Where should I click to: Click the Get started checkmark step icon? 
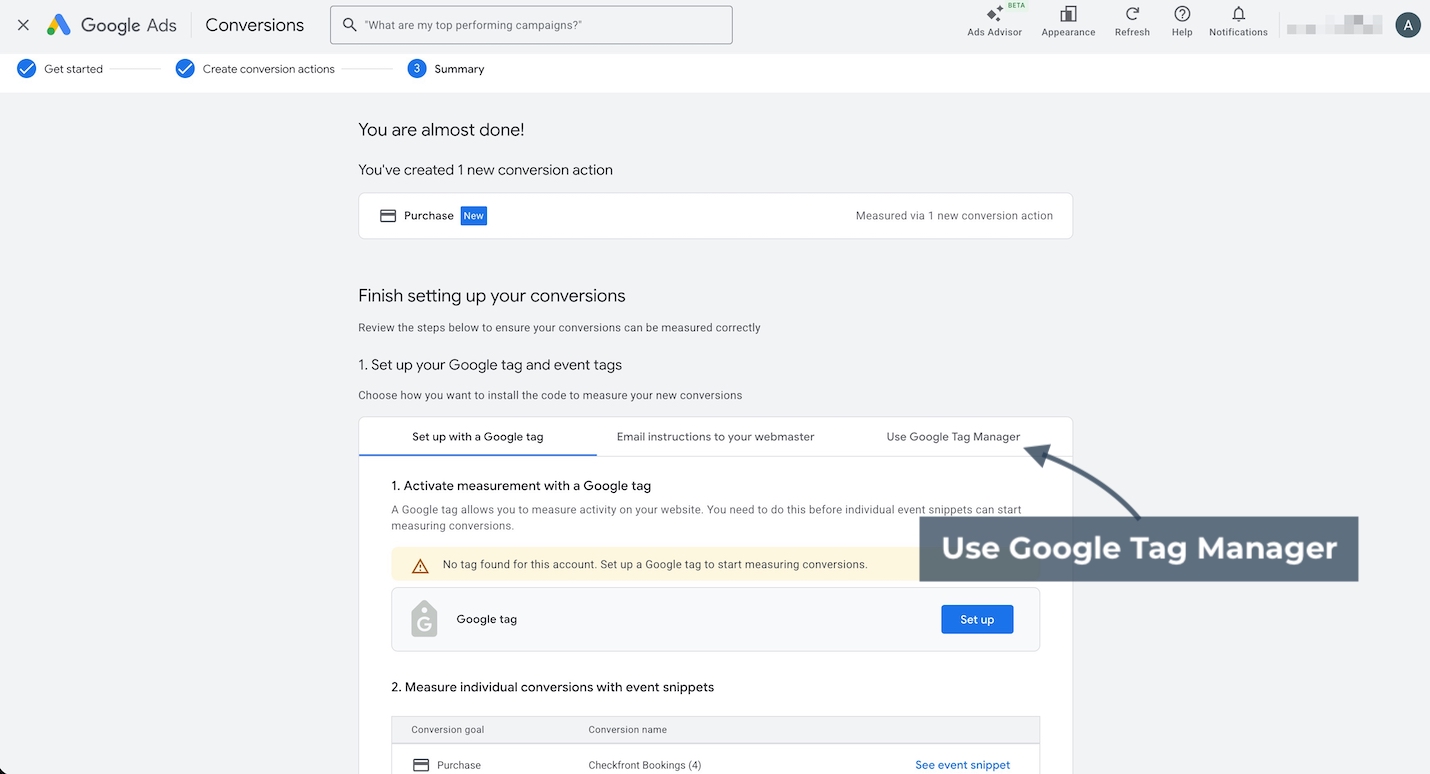27,69
